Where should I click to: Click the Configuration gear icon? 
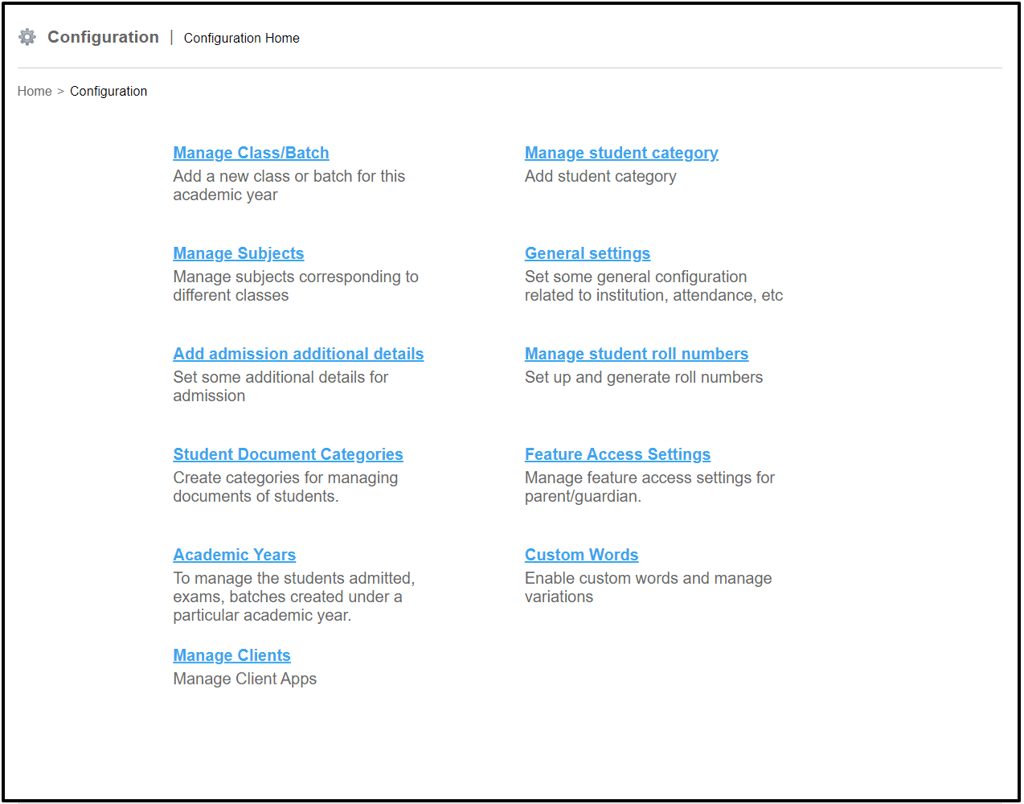coord(27,37)
